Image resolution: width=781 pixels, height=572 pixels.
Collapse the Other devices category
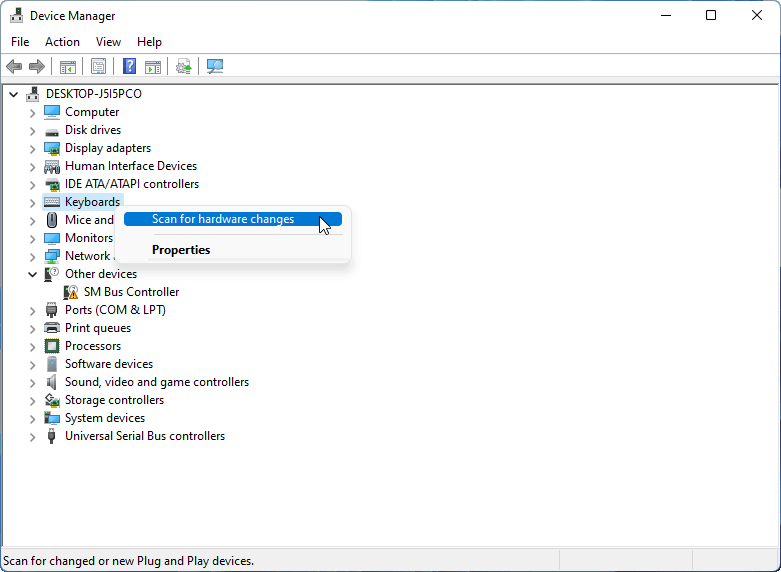[x=32, y=274]
